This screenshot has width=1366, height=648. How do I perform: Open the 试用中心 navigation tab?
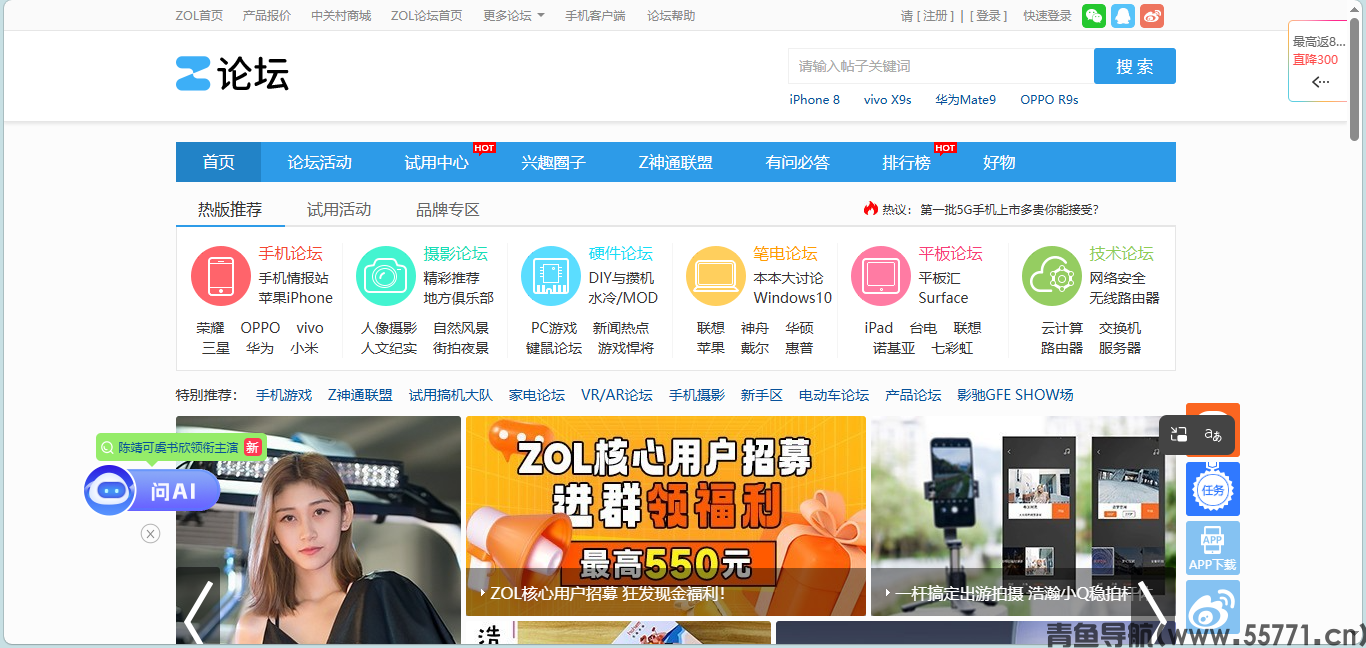pyautogui.click(x=436, y=162)
